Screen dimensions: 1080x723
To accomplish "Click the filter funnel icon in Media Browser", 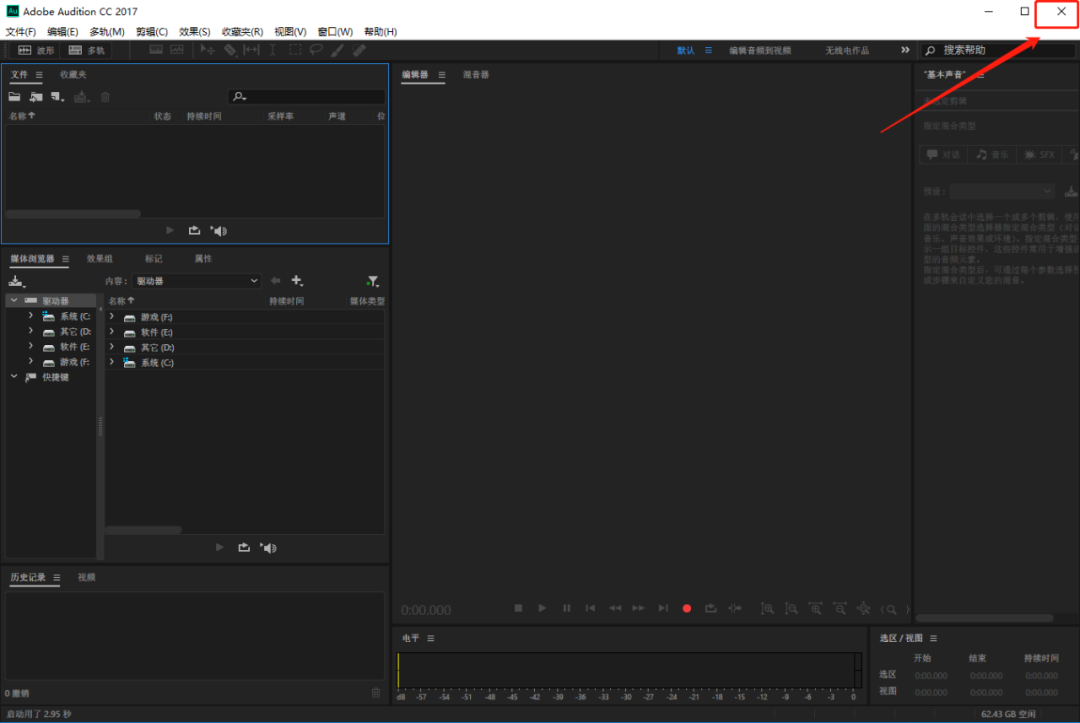I will coord(373,281).
